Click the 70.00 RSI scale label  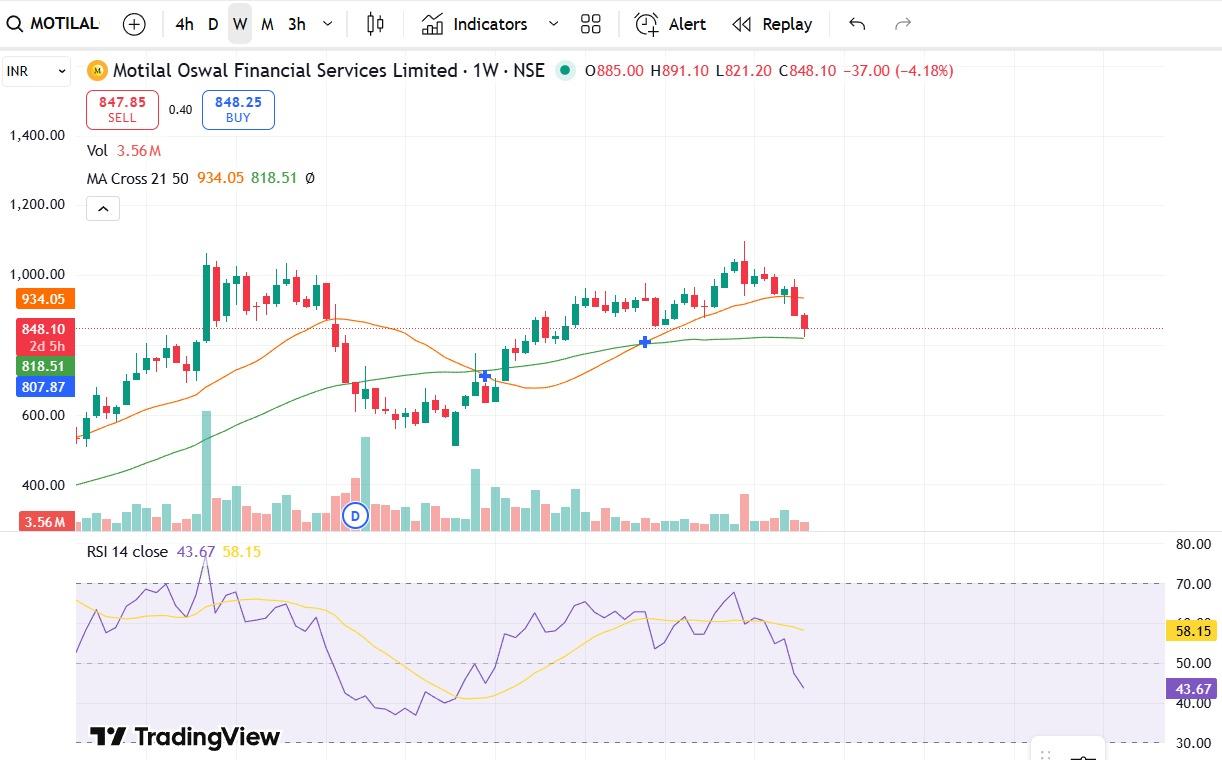click(x=1194, y=584)
